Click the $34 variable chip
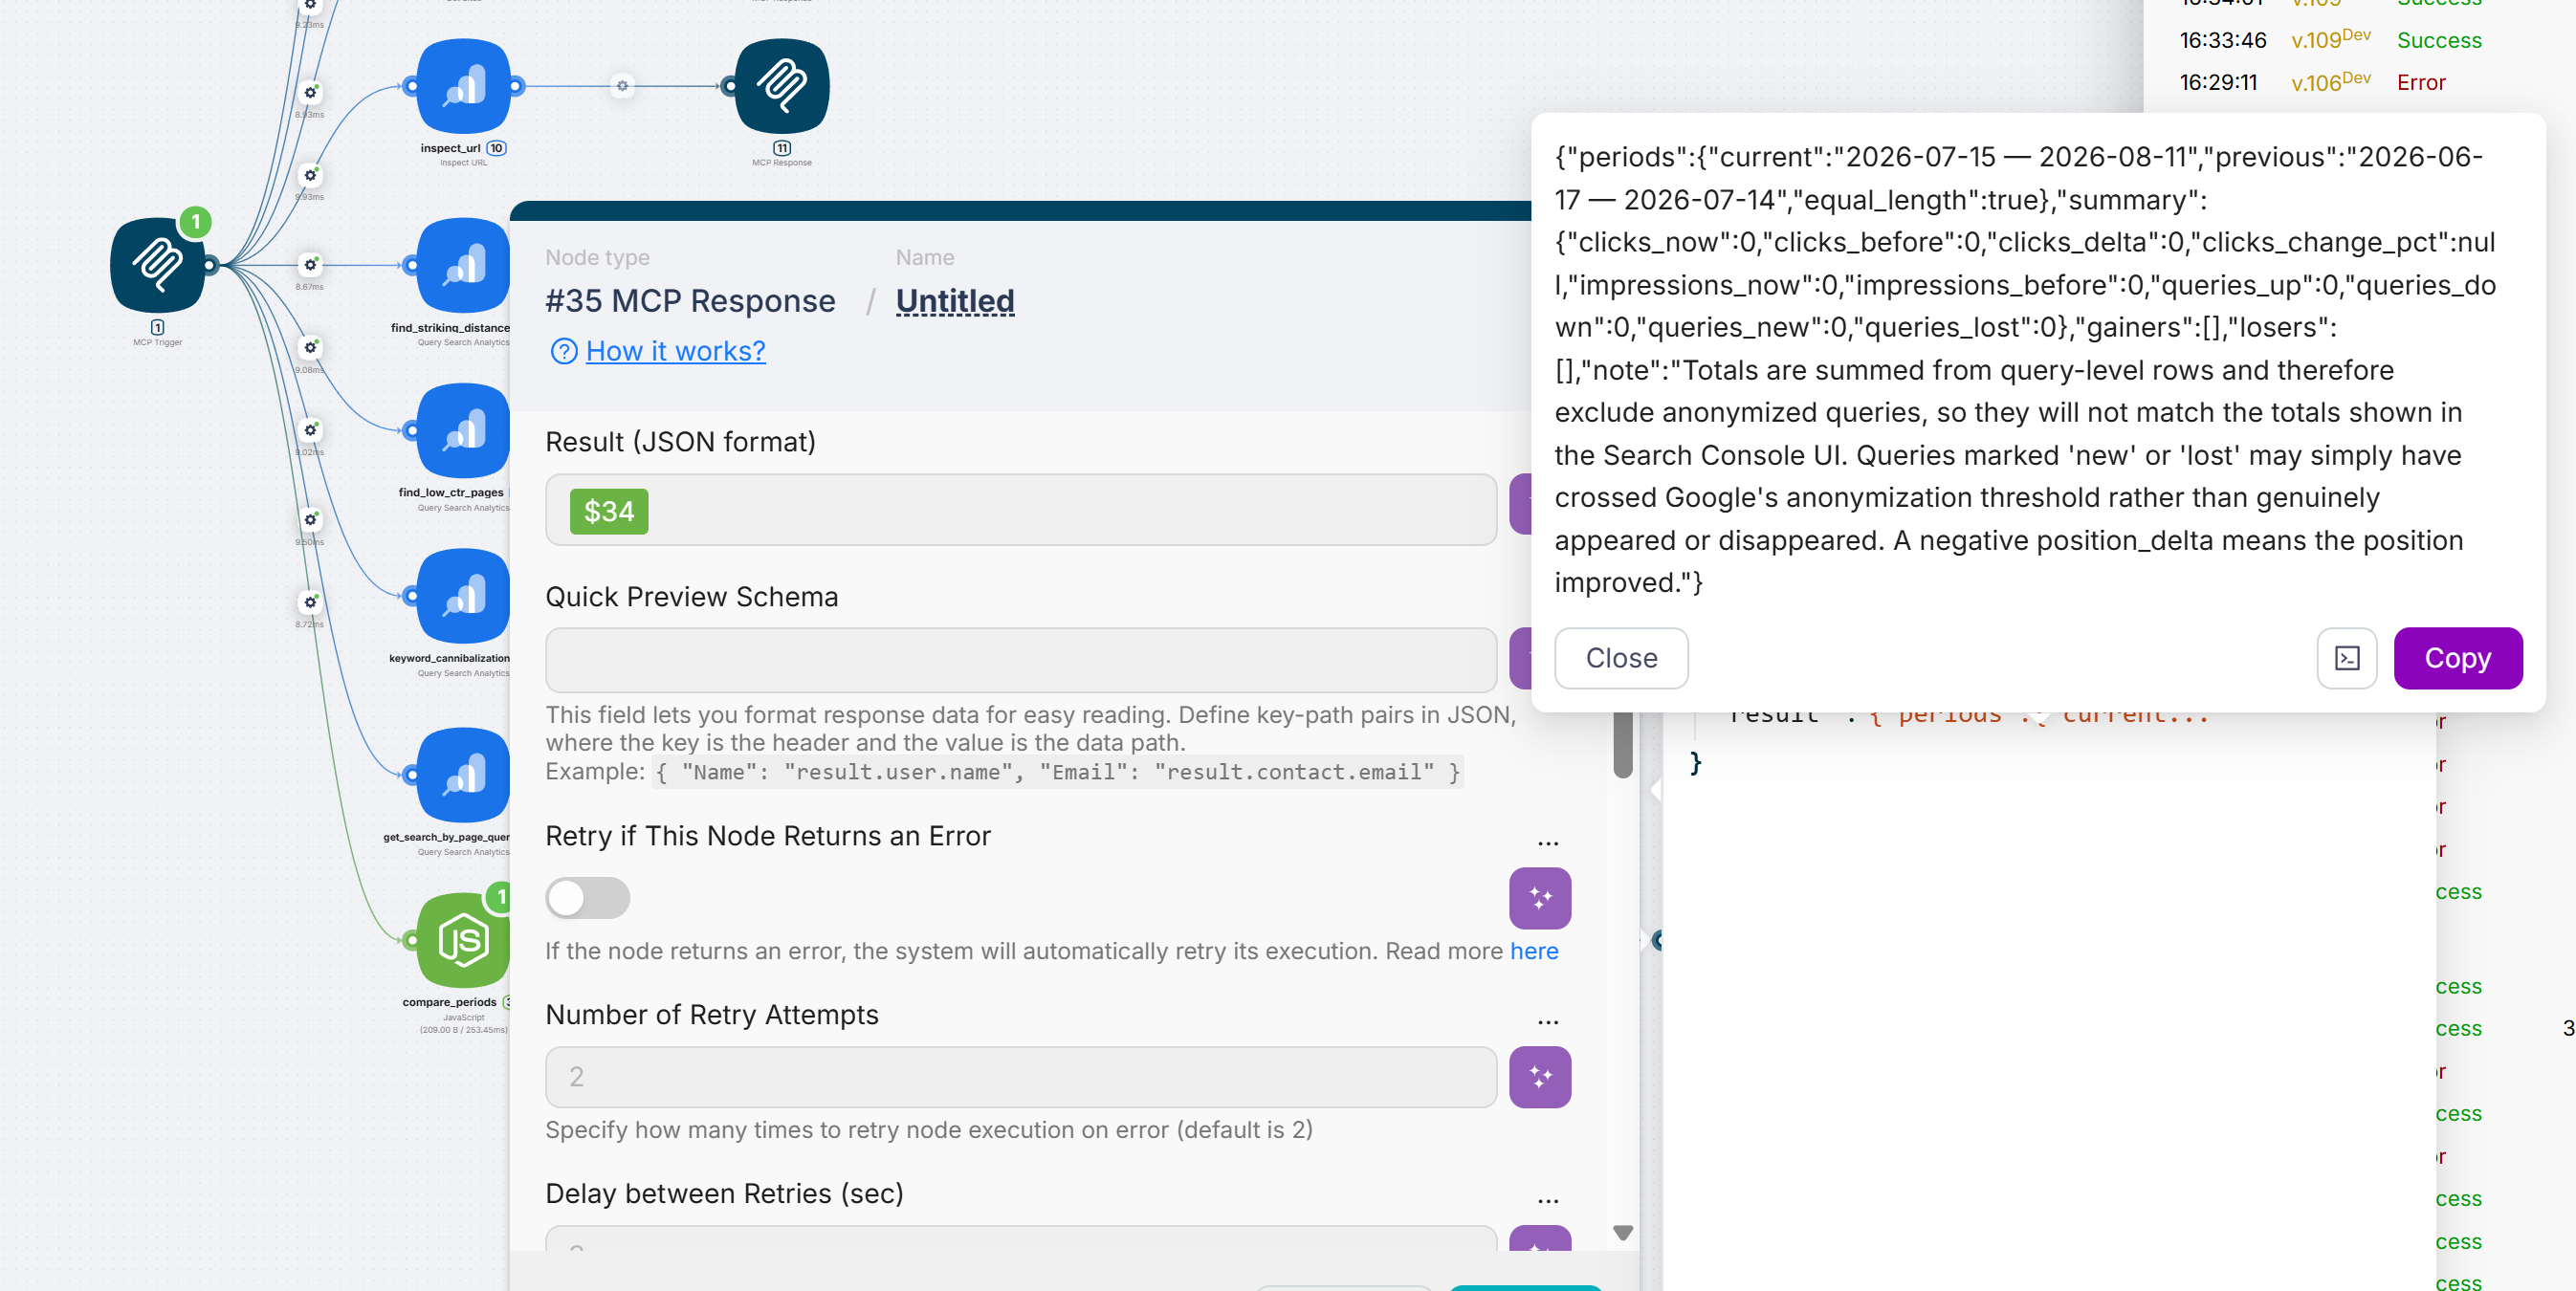The height and width of the screenshot is (1291, 2576). (x=609, y=511)
